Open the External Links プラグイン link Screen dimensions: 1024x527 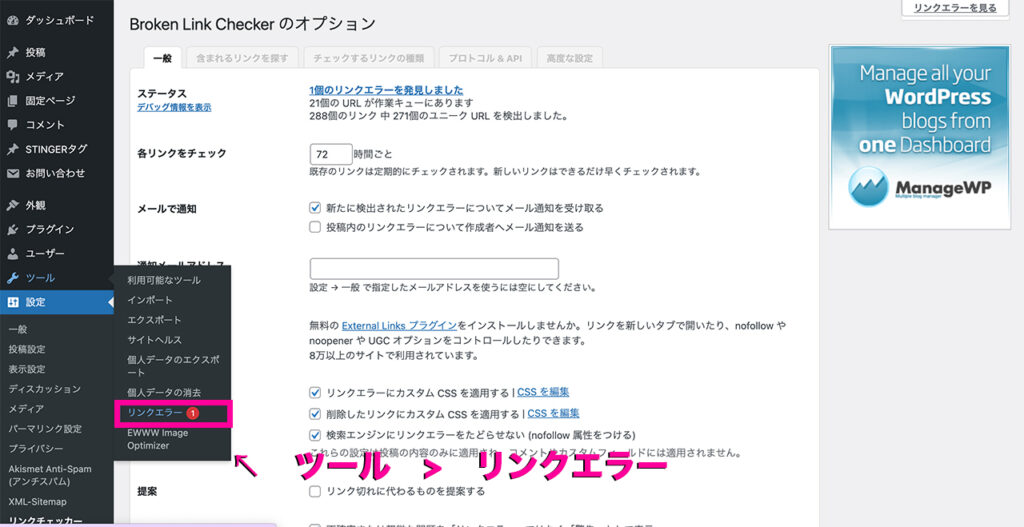tap(399, 325)
